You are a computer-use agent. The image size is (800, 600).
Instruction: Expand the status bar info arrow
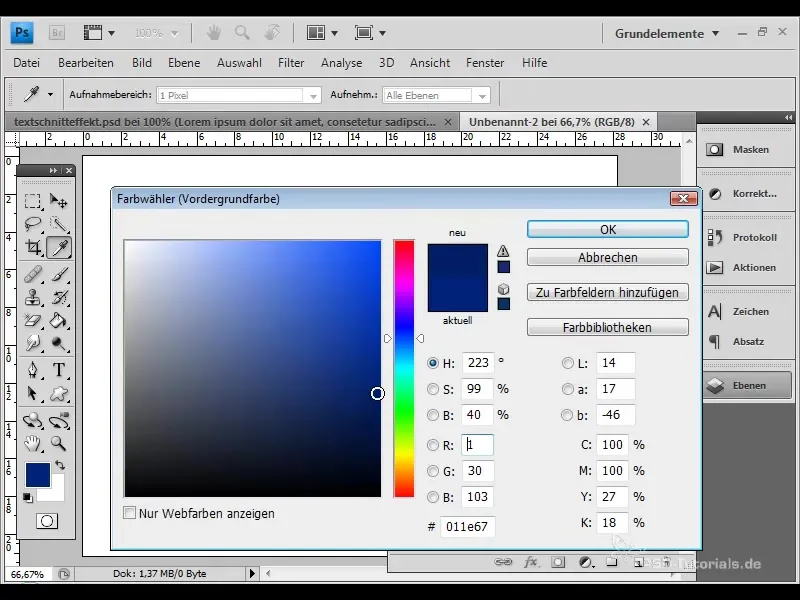252,573
